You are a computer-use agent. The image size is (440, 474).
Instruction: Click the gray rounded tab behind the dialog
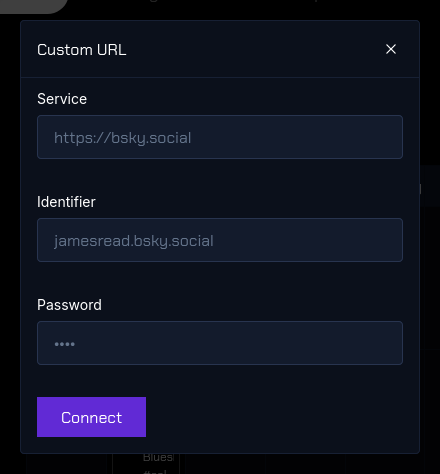click(33, 6)
